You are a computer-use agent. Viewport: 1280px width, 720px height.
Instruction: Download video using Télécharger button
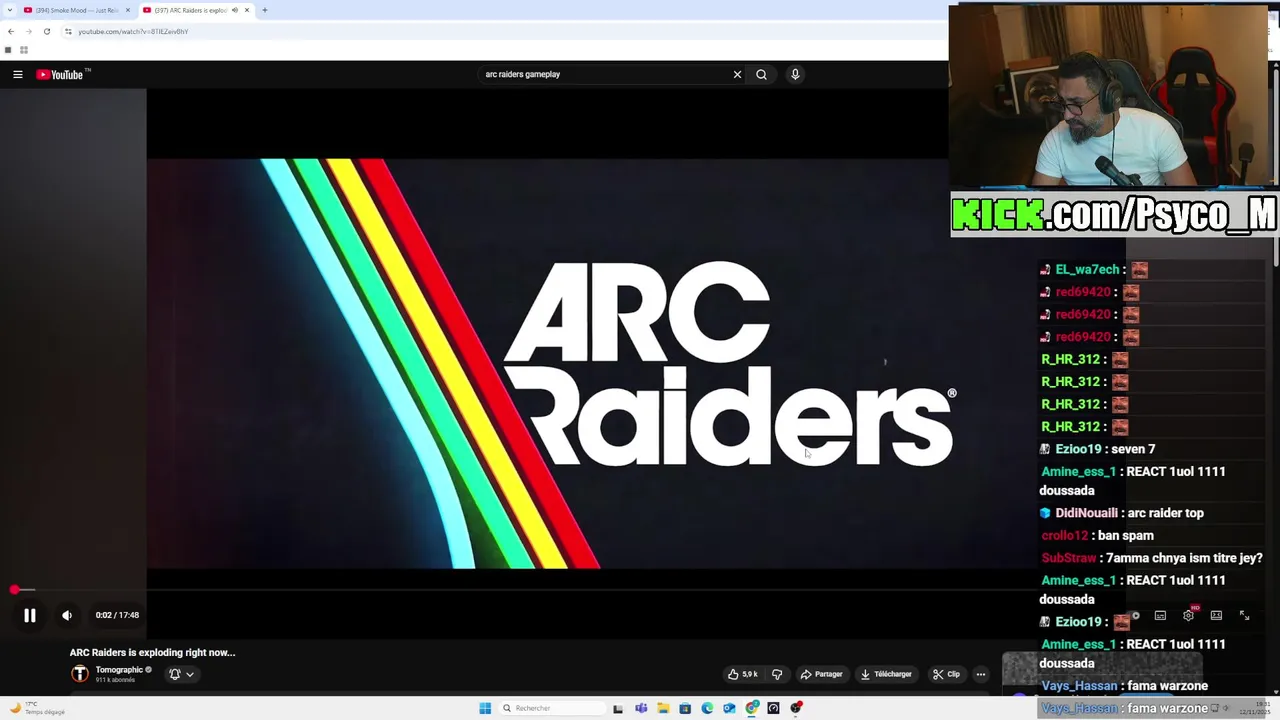coord(887,674)
